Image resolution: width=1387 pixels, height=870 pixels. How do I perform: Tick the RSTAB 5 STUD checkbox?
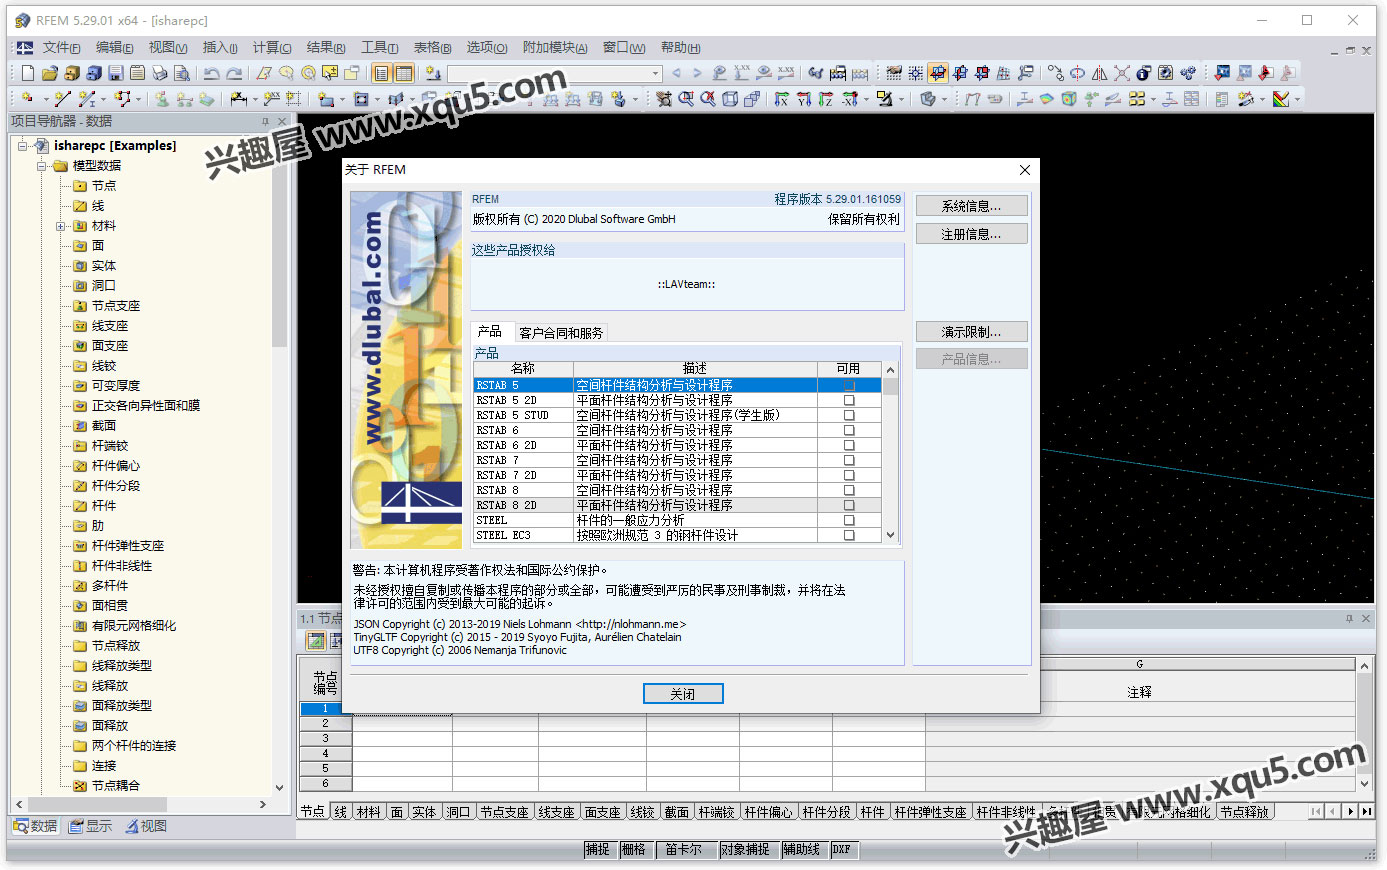[x=849, y=415]
